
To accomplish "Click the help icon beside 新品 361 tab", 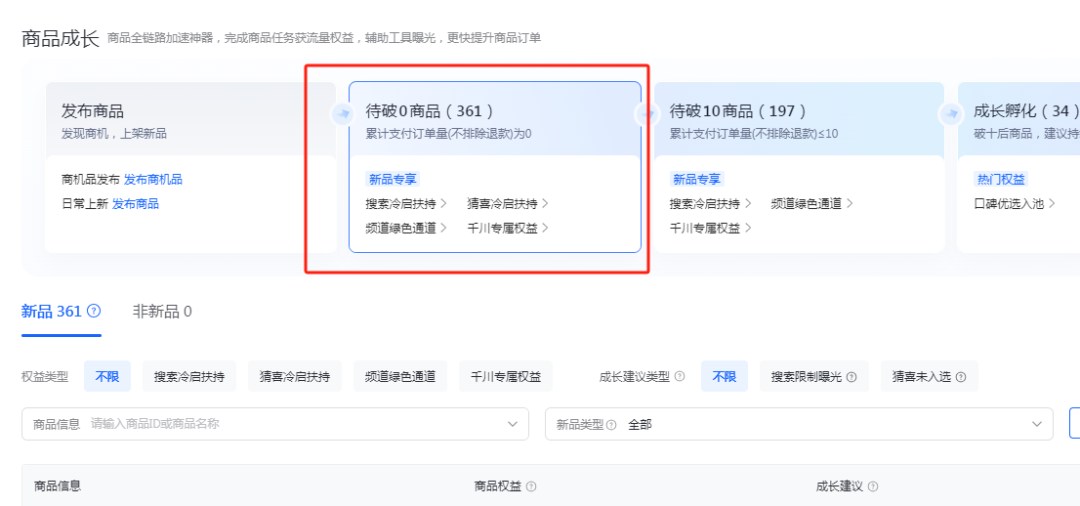I will tap(94, 311).
